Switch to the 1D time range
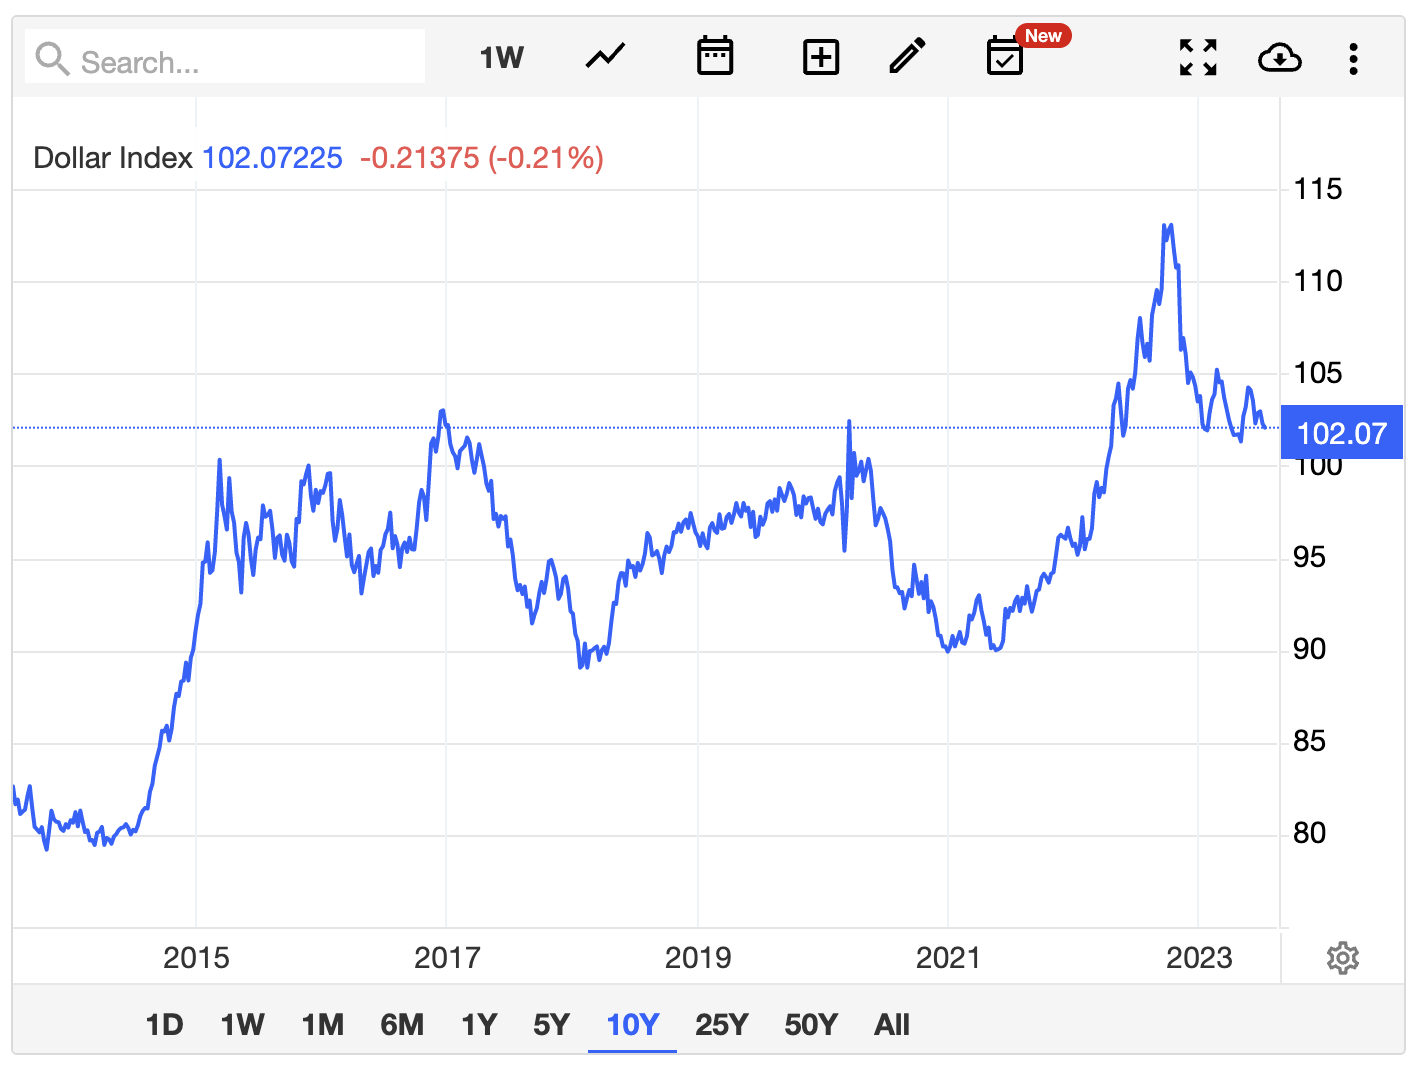This screenshot has height=1066, width=1412. [165, 1025]
